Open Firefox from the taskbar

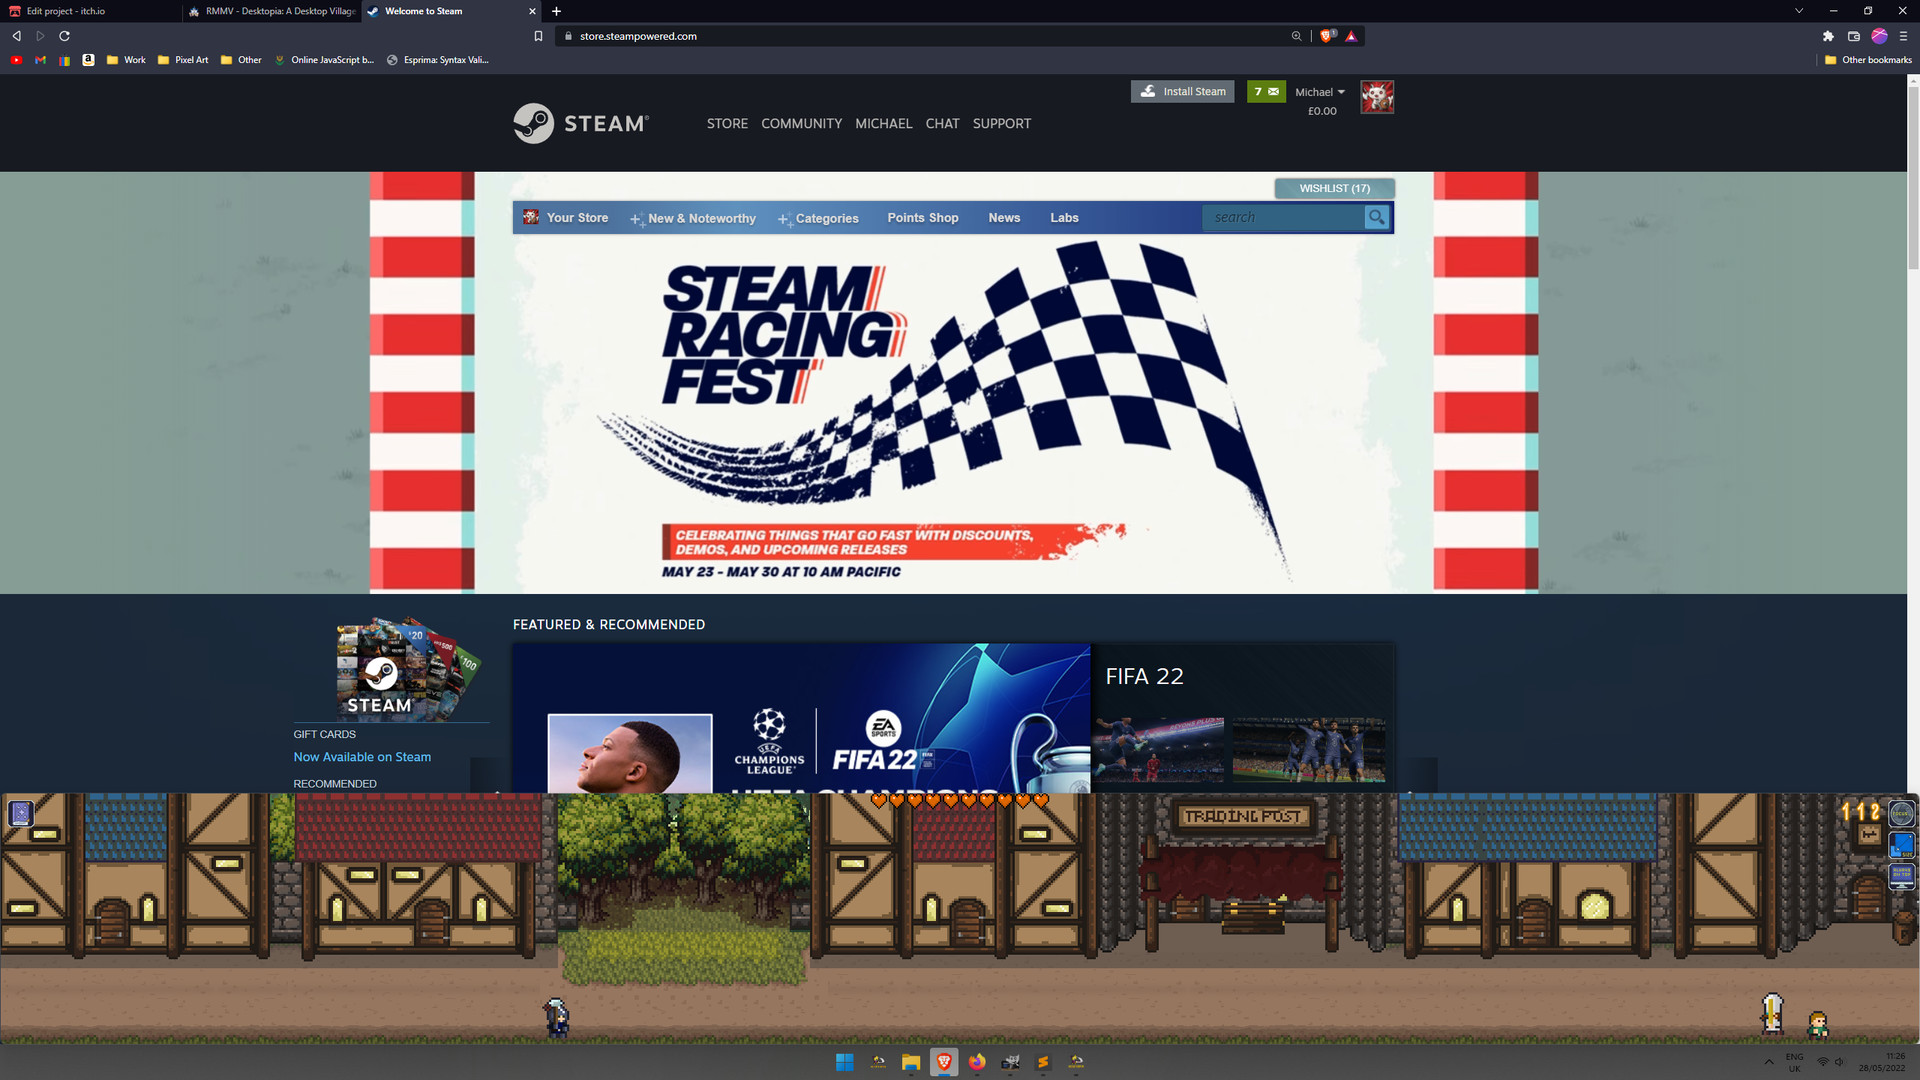(x=977, y=1062)
